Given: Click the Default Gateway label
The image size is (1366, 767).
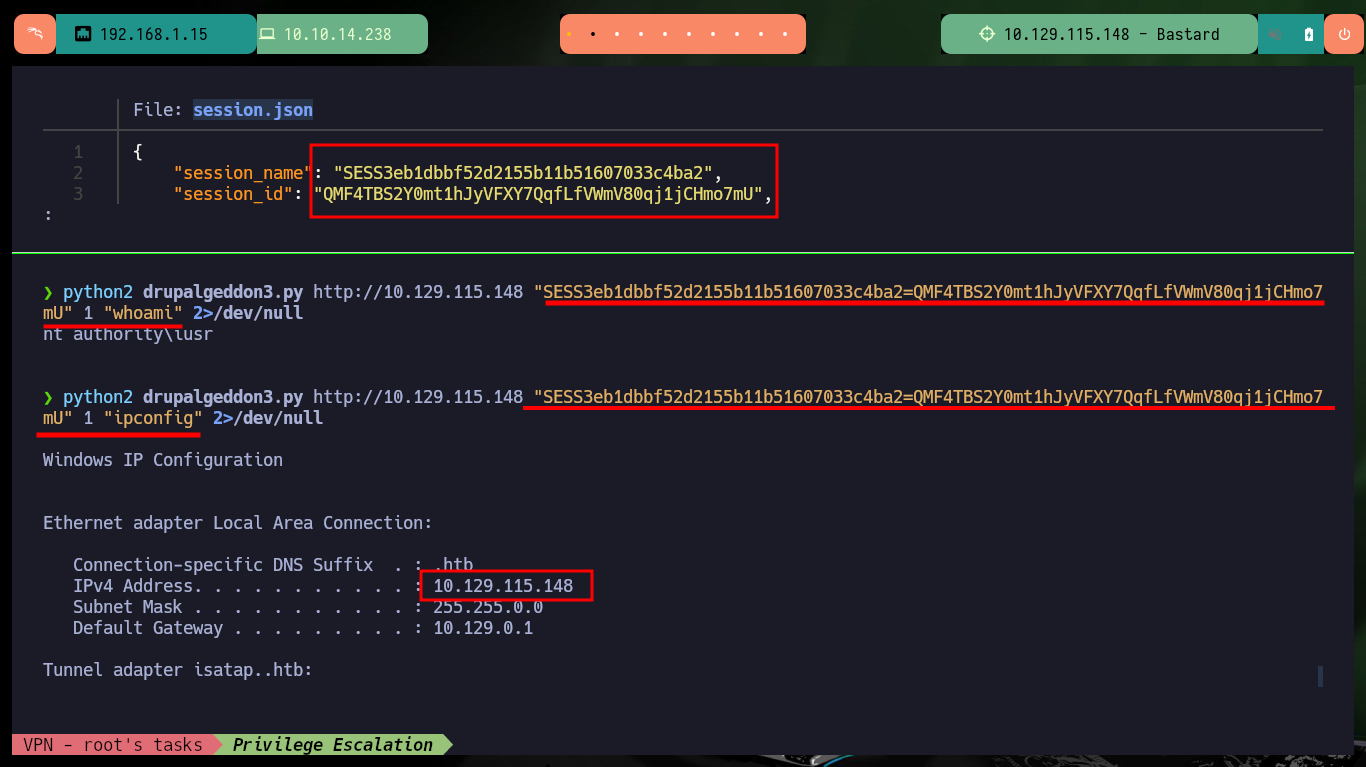Looking at the screenshot, I should [148, 628].
